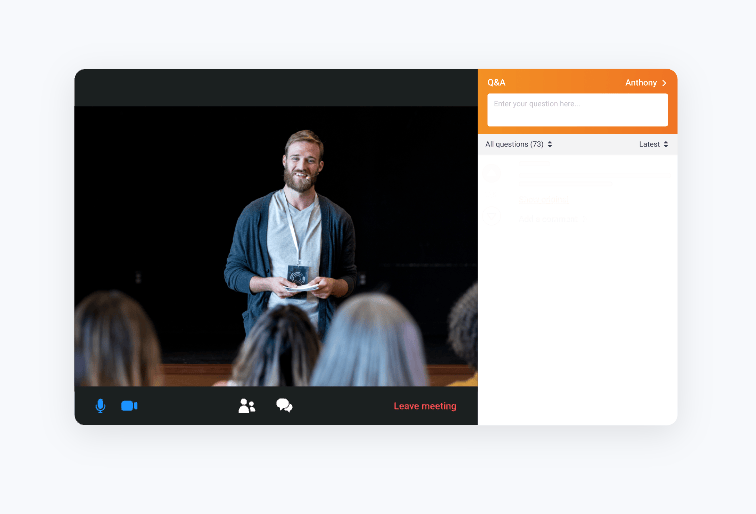Screen dimensions: 756x514
Task: Focus the 'Enter your question here' field
Action: coord(577,109)
